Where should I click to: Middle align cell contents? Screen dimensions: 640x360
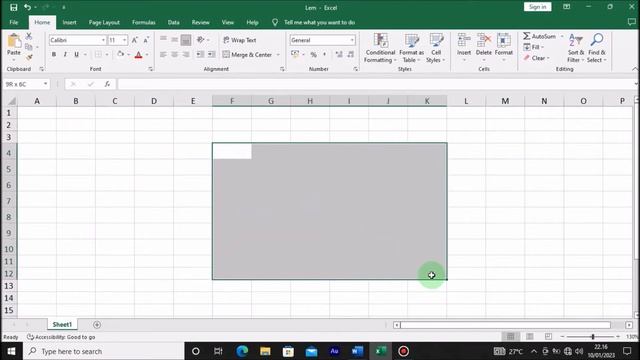click(174, 40)
